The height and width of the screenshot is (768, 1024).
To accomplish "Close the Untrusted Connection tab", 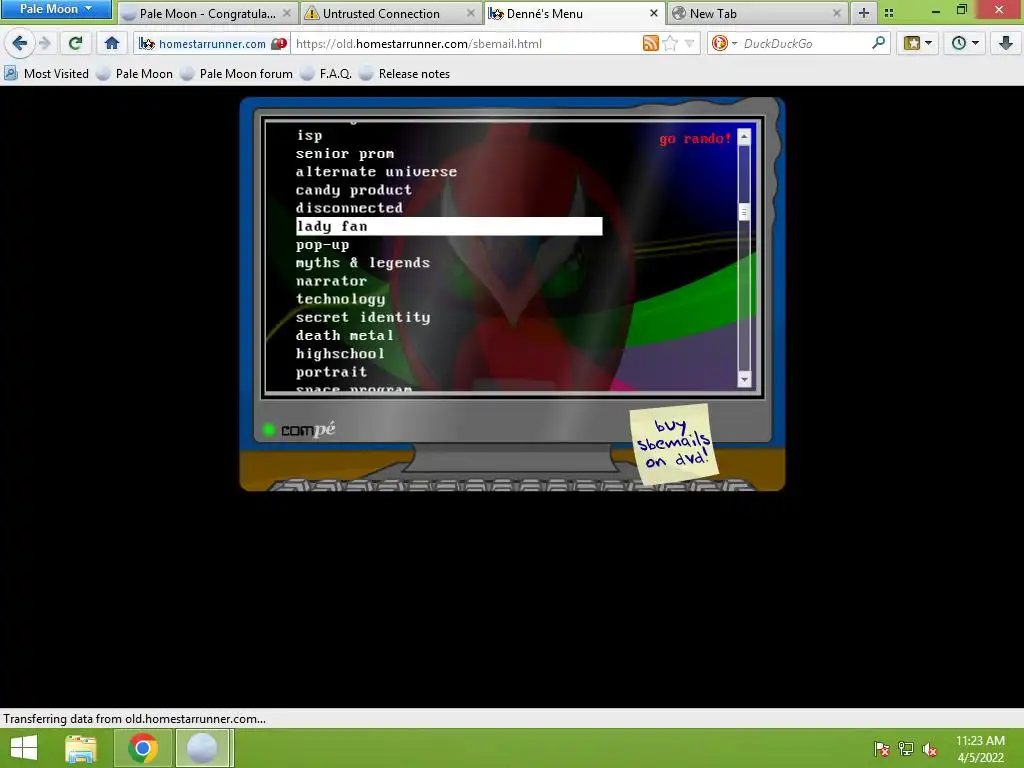I will pos(471,13).
